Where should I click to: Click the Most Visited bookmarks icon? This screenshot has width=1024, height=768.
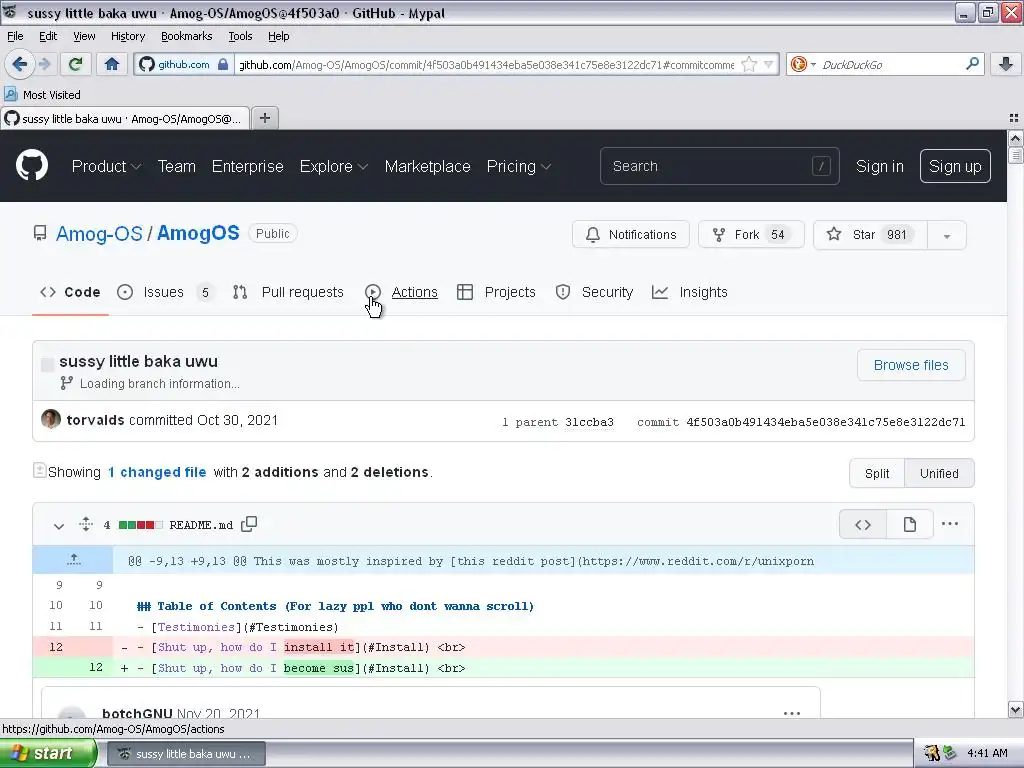[x=10, y=94]
